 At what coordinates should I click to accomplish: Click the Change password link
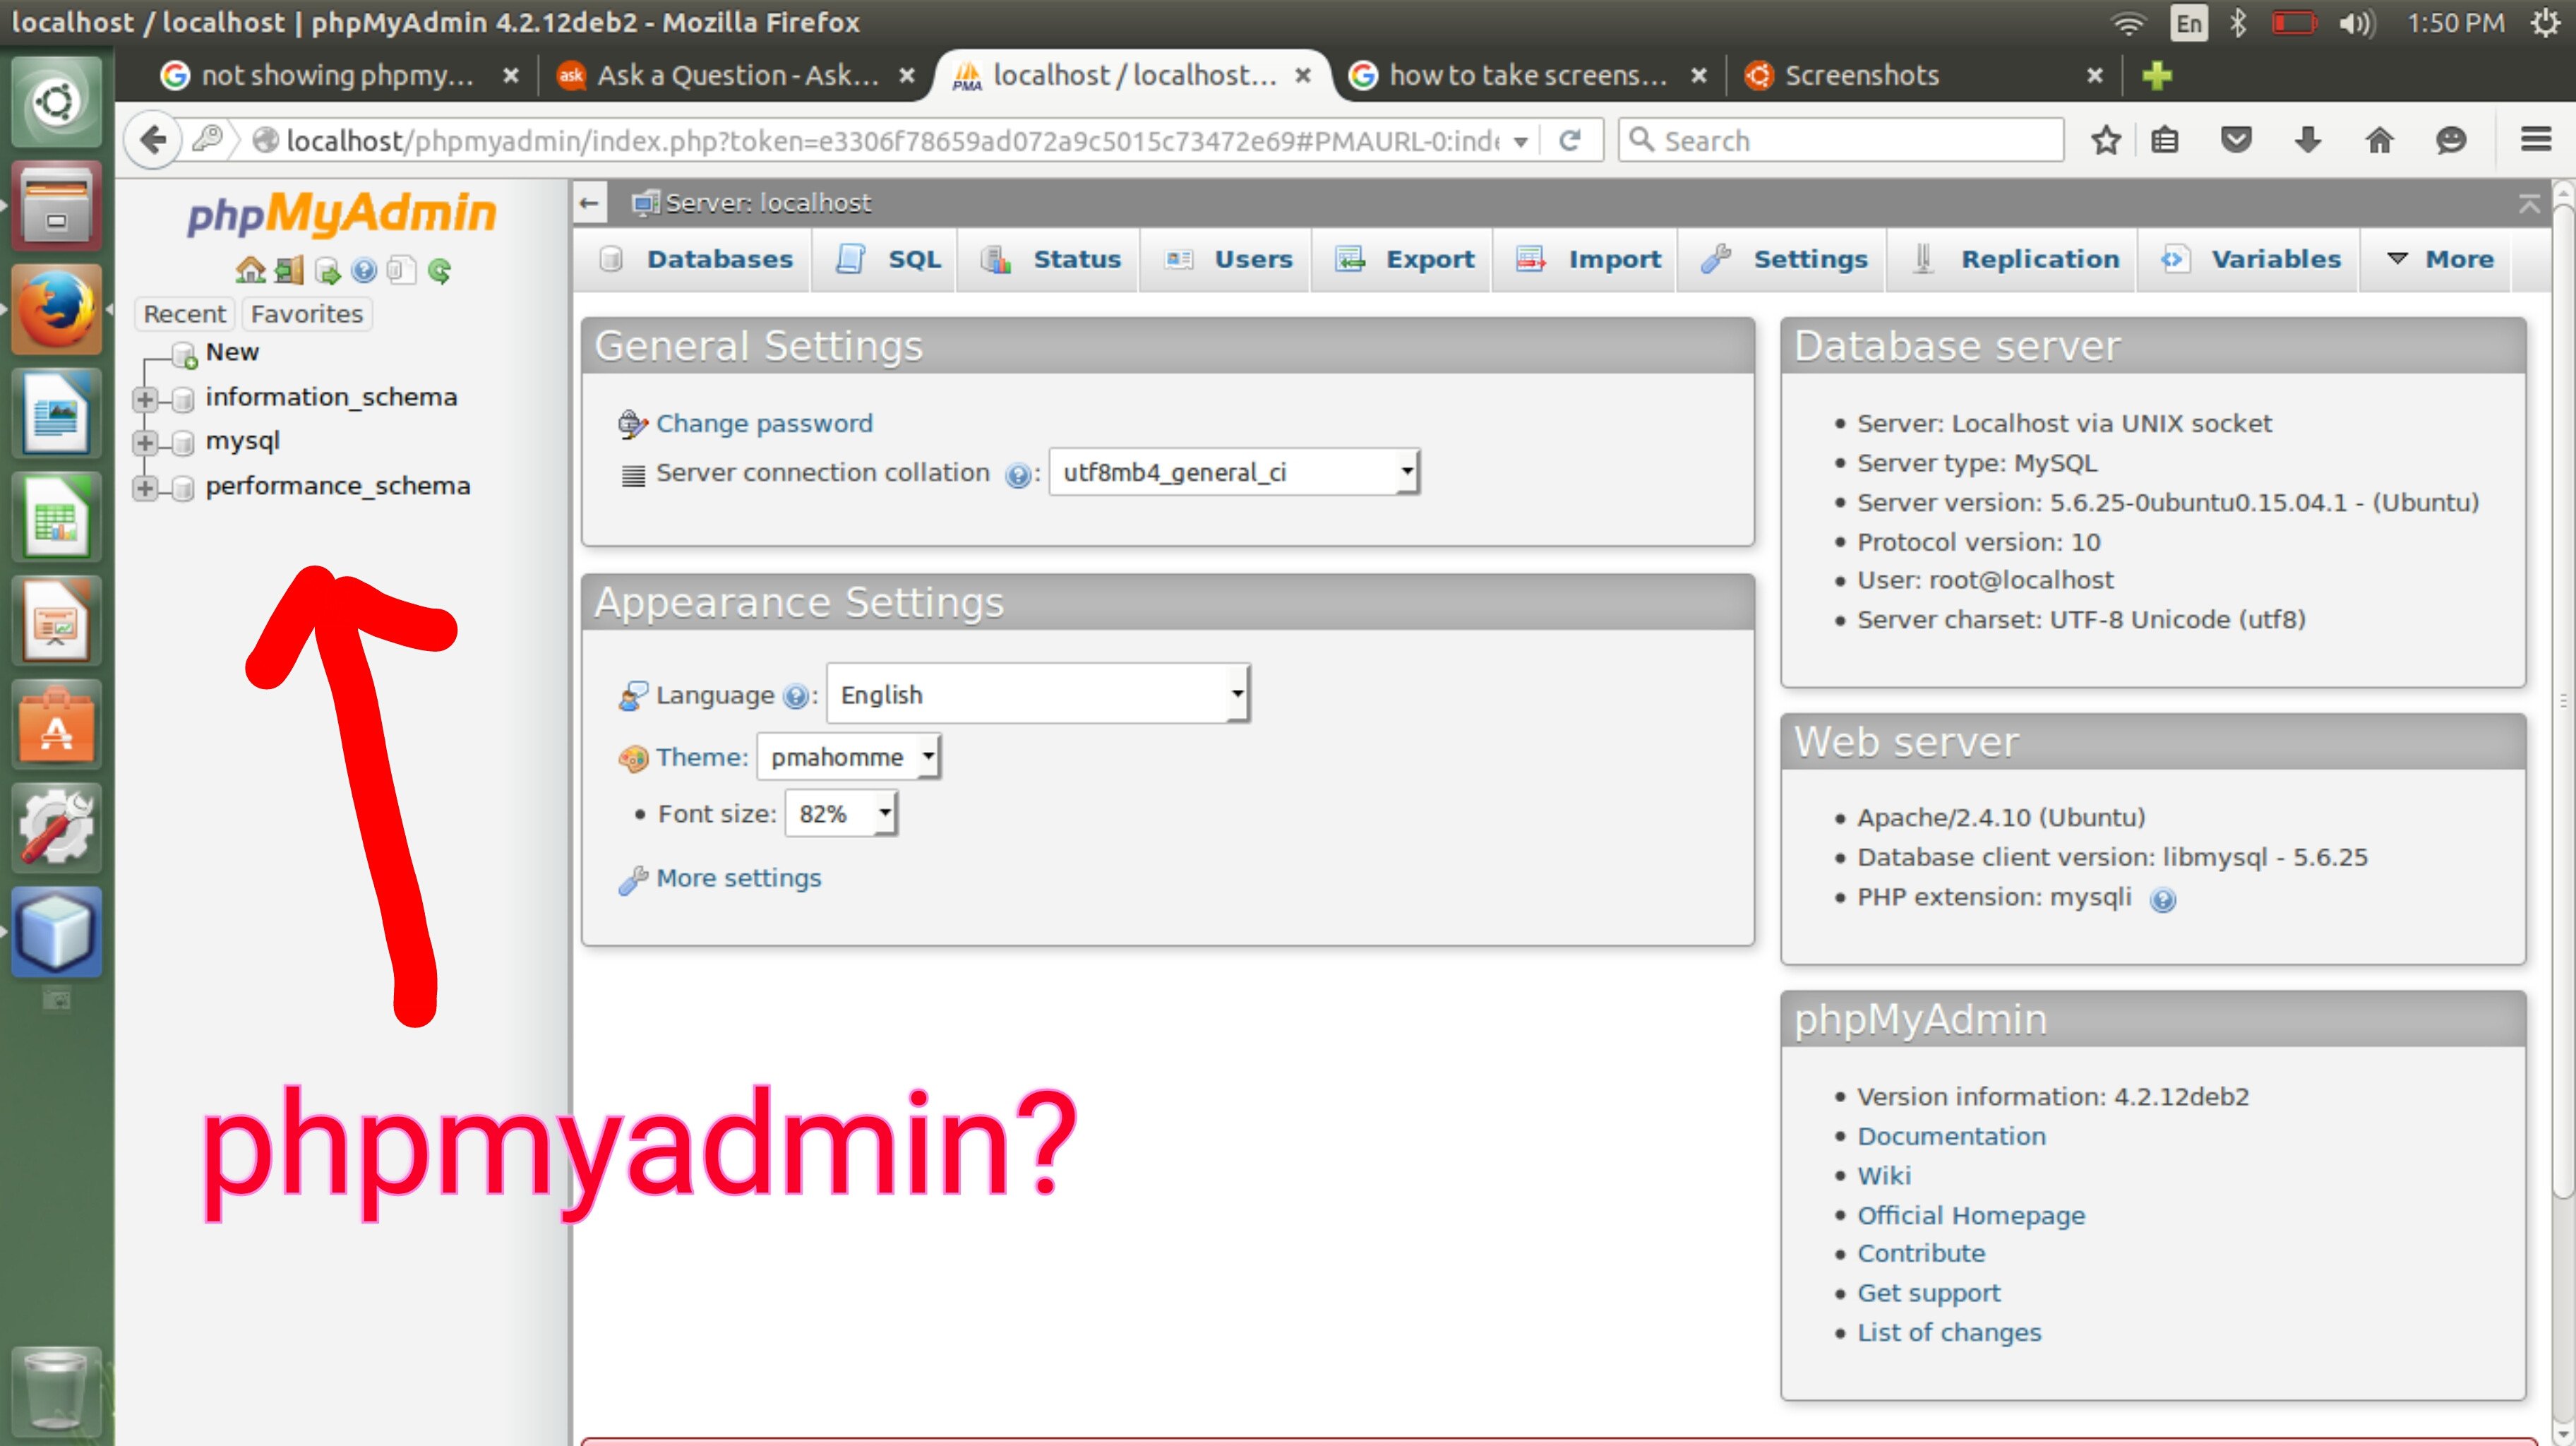tap(764, 423)
